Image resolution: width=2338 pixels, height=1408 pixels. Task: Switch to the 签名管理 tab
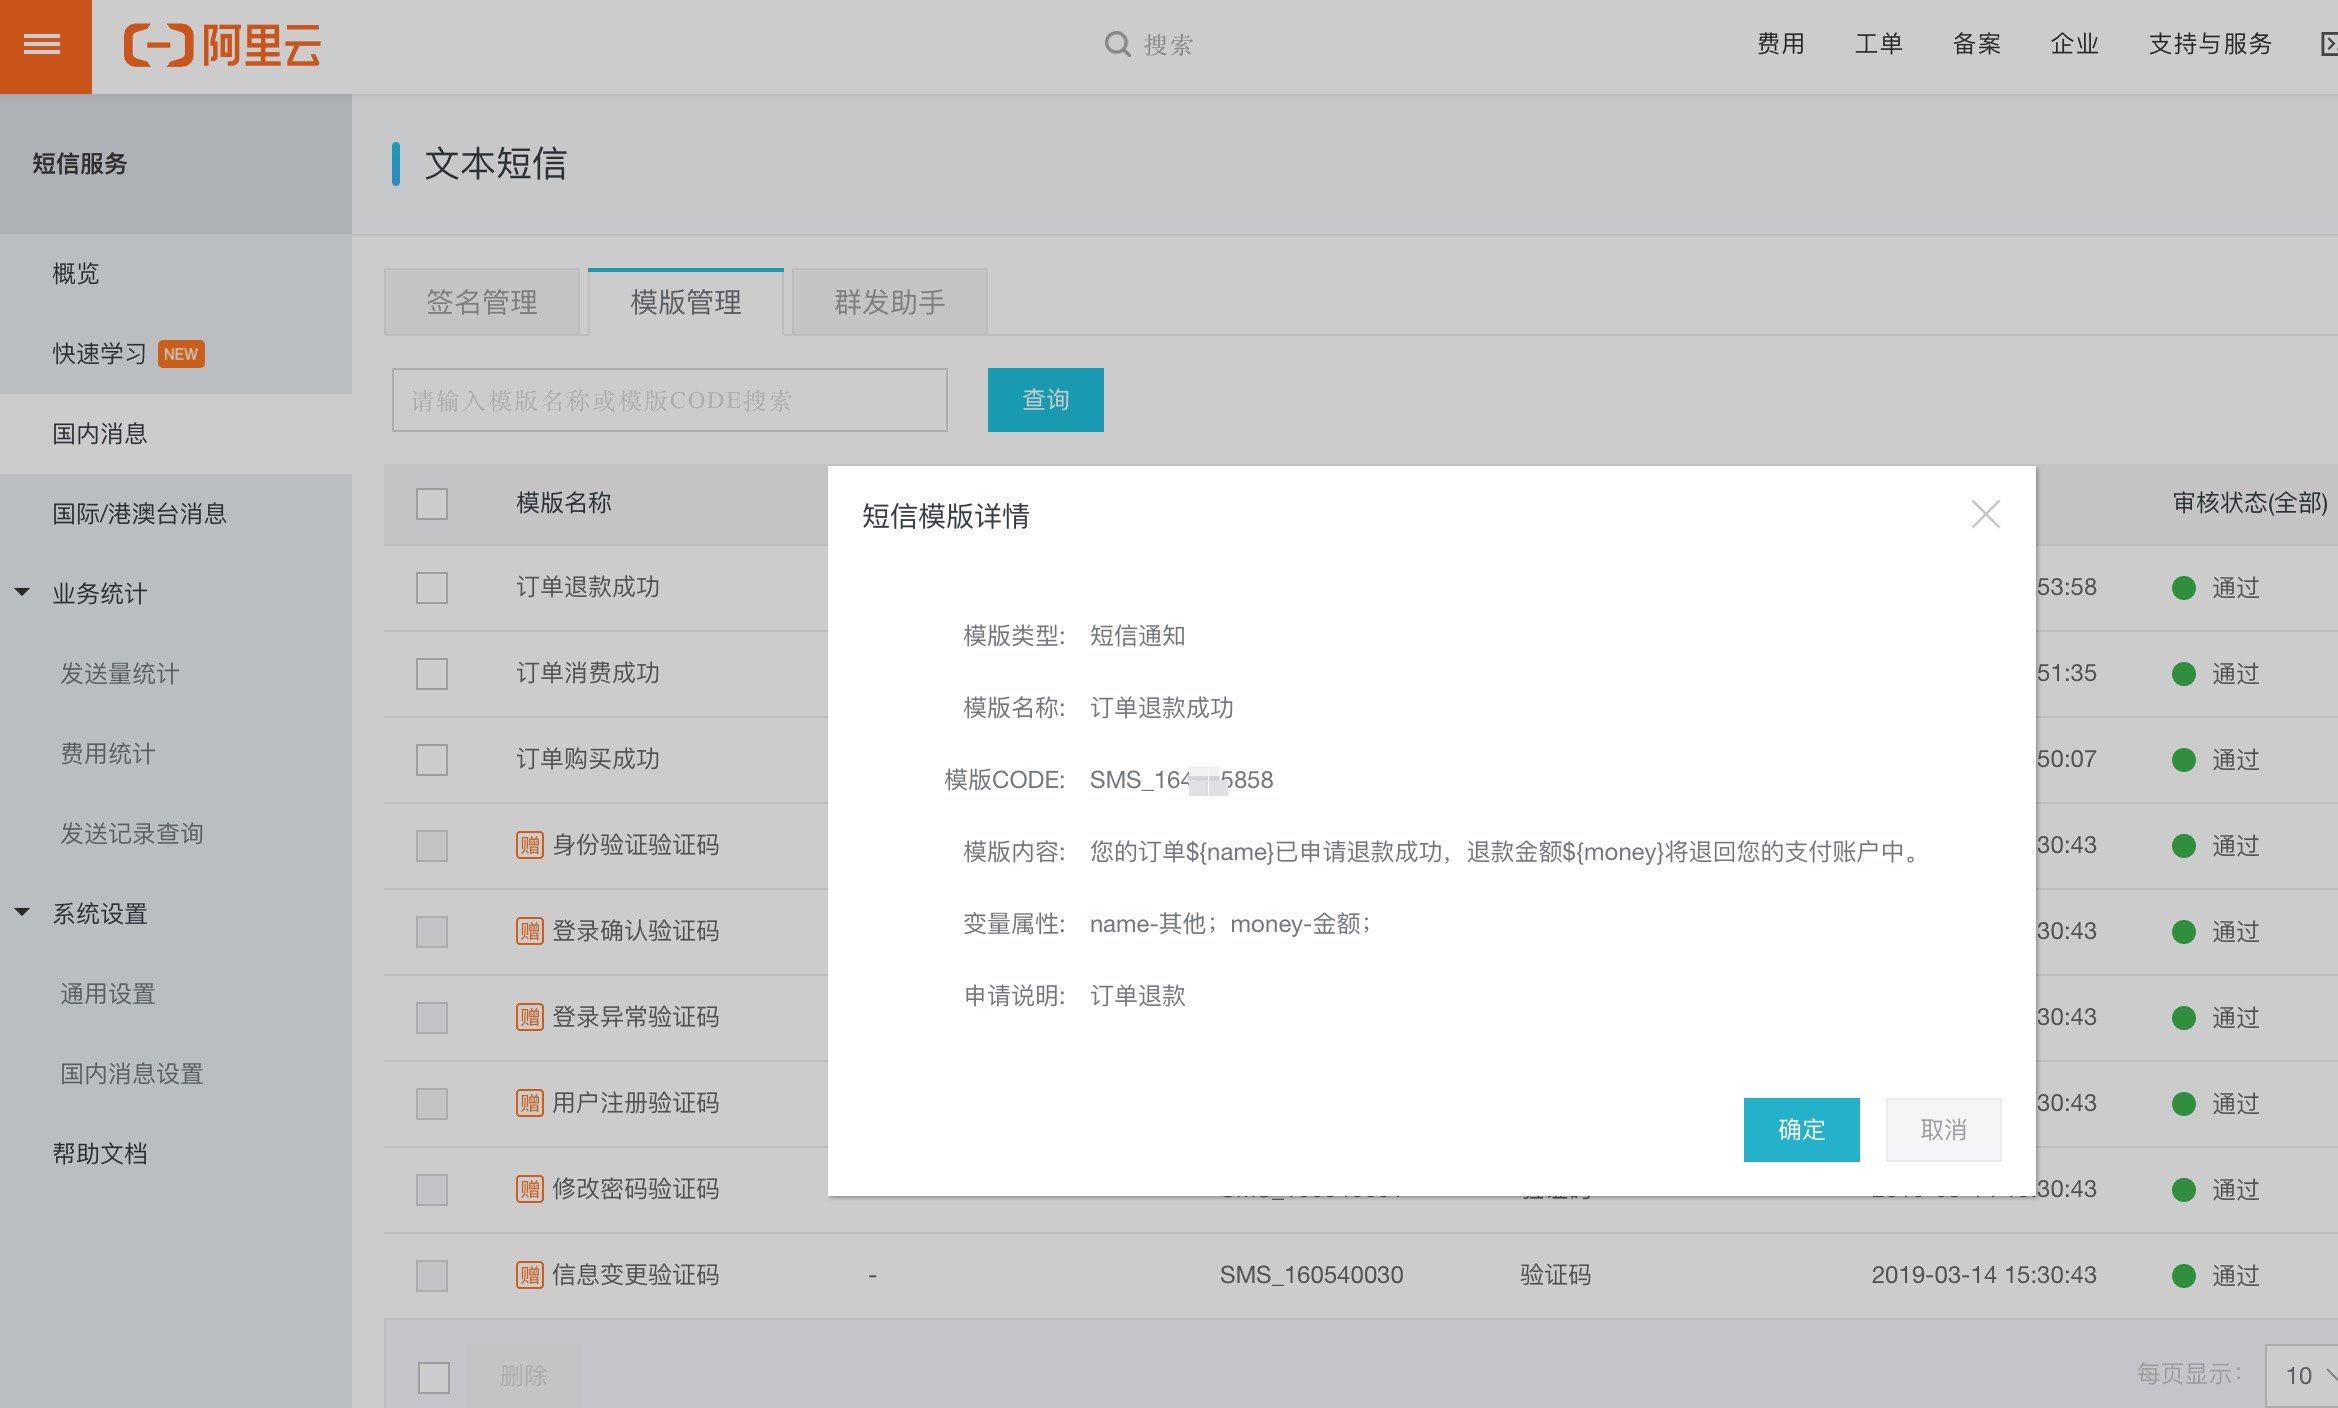[x=482, y=302]
